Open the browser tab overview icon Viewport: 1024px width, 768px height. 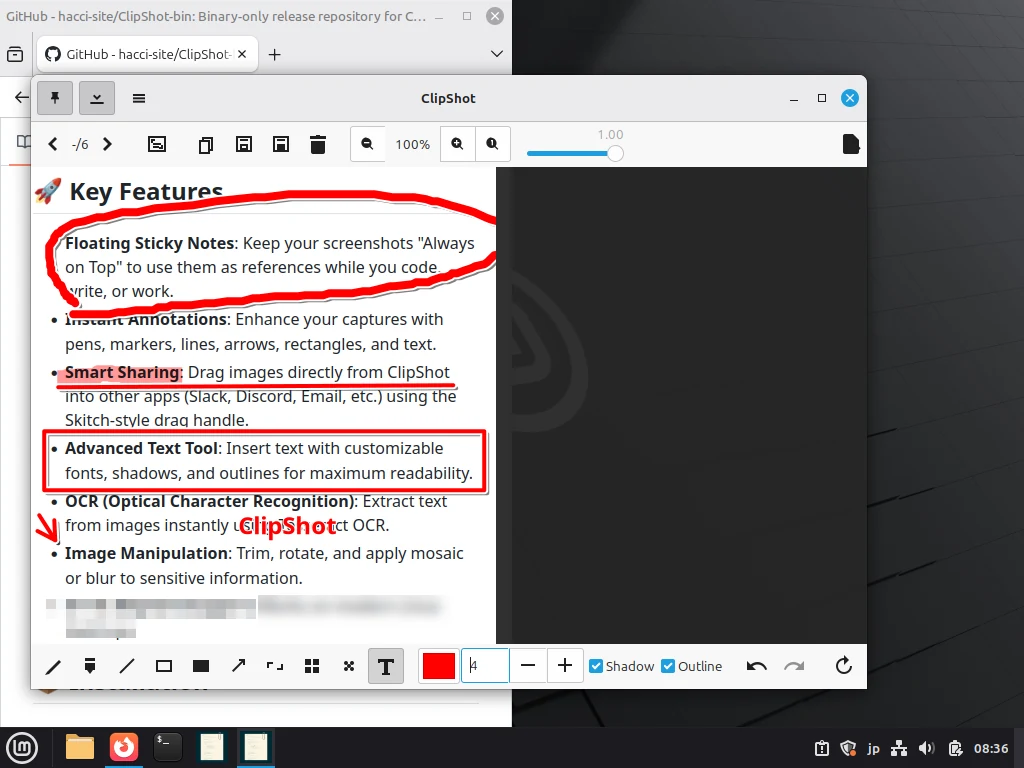pyautogui.click(x=15, y=54)
